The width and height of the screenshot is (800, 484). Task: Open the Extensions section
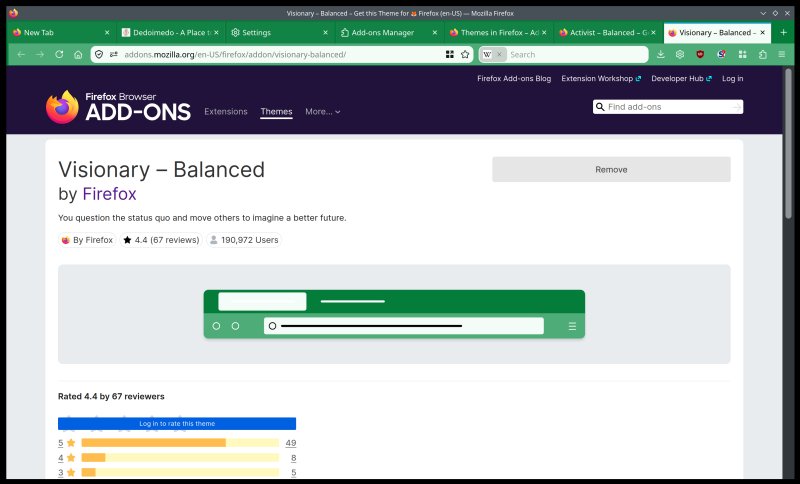(226, 112)
